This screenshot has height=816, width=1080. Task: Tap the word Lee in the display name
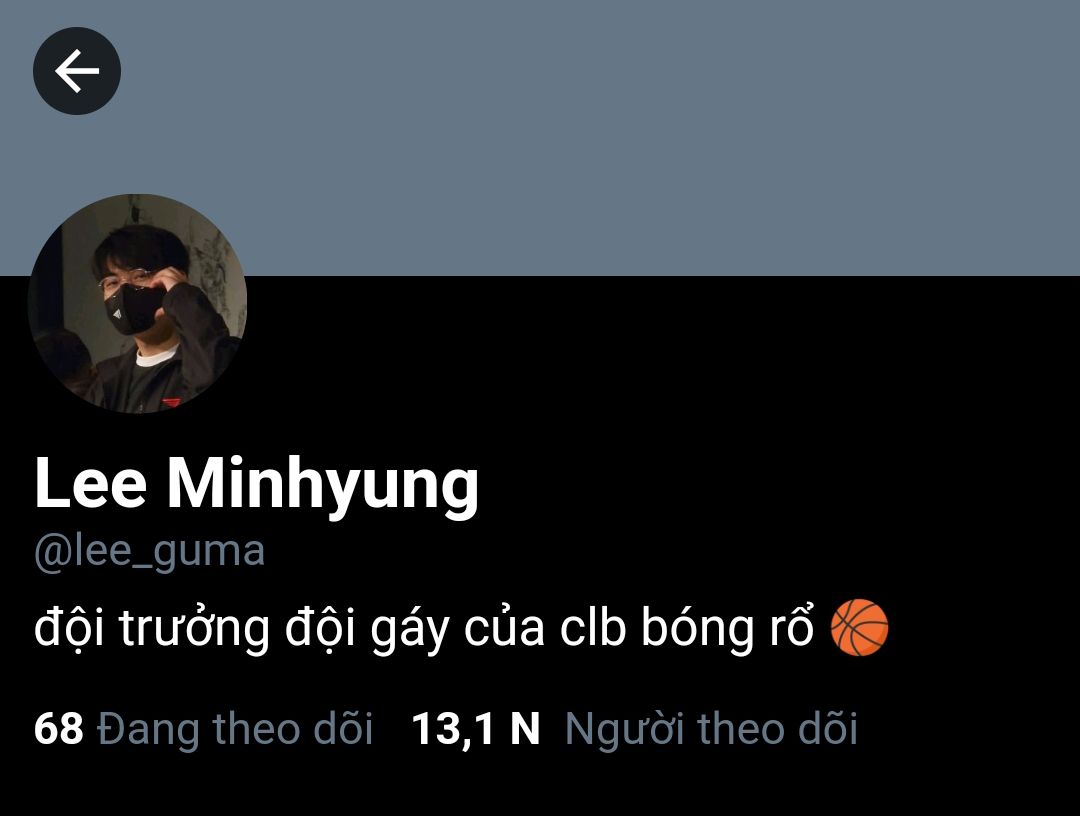pos(91,483)
